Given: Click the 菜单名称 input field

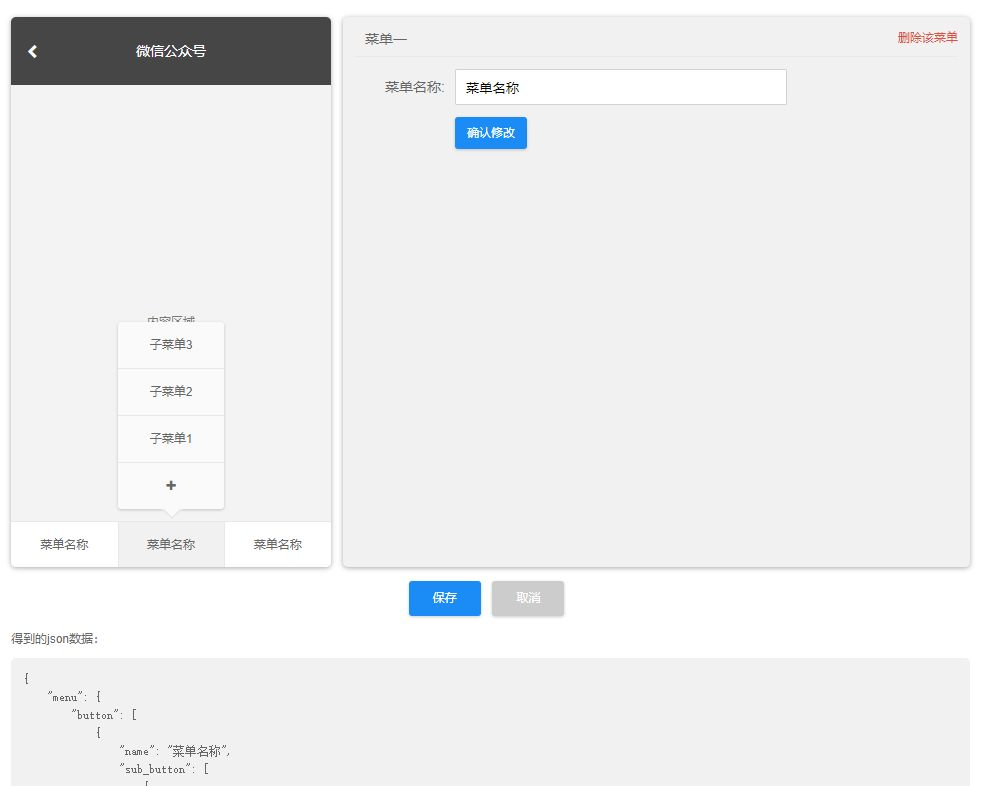Looking at the screenshot, I should [621, 87].
